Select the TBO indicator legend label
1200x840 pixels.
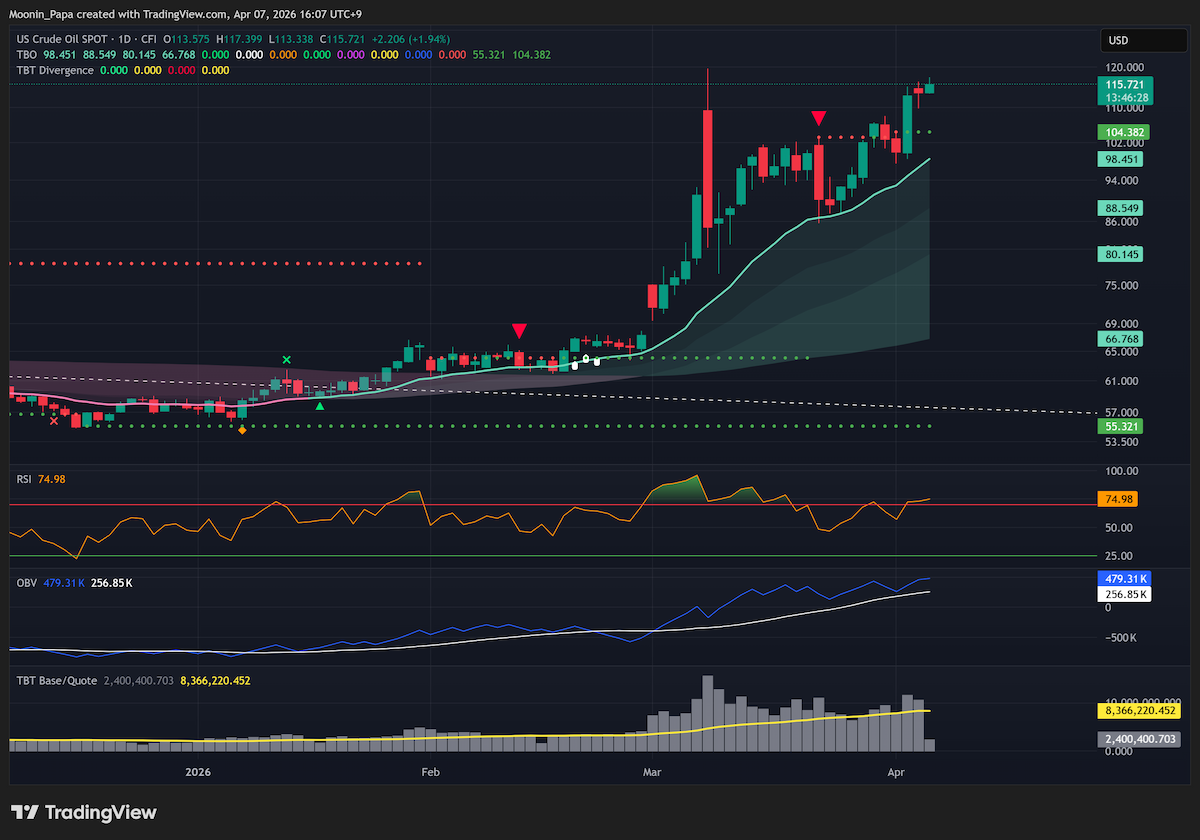28,54
